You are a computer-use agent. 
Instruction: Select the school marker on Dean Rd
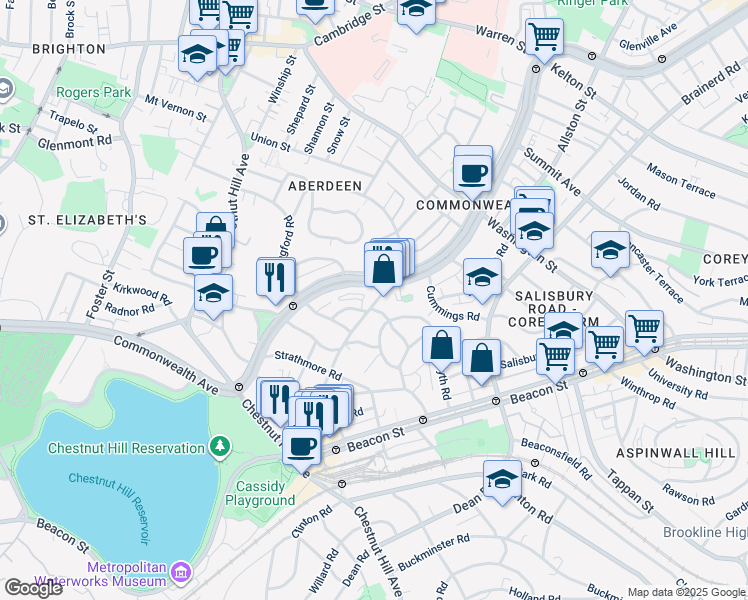point(502,481)
